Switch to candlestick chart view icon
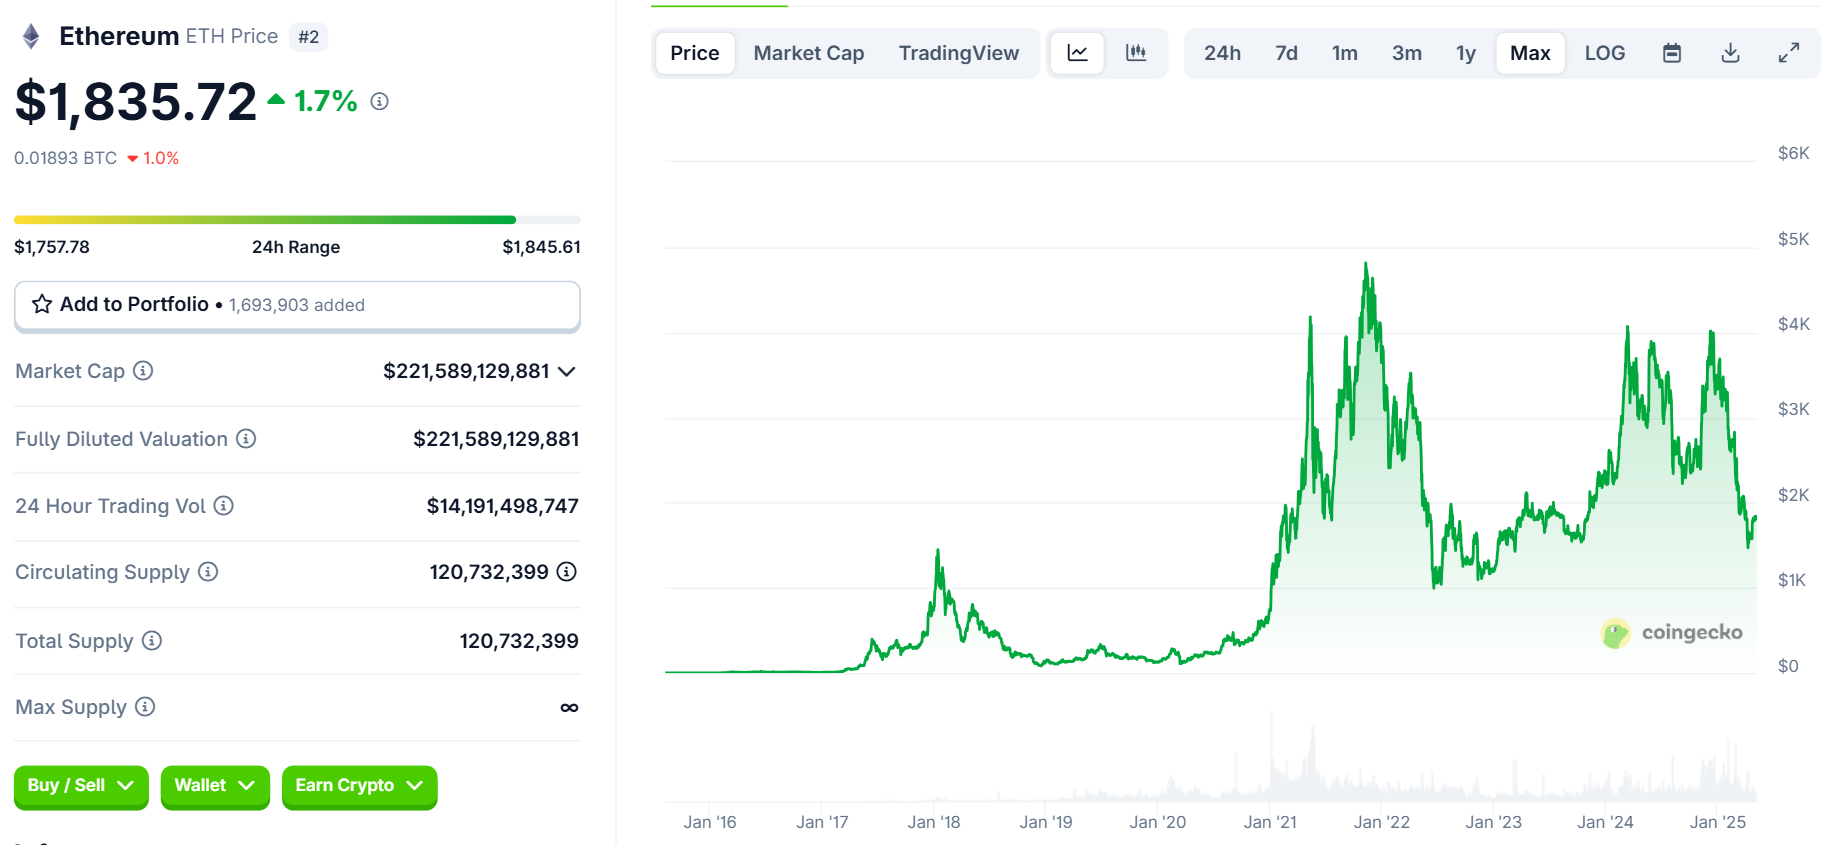Screen dimensions: 1843x845 click(x=1136, y=53)
